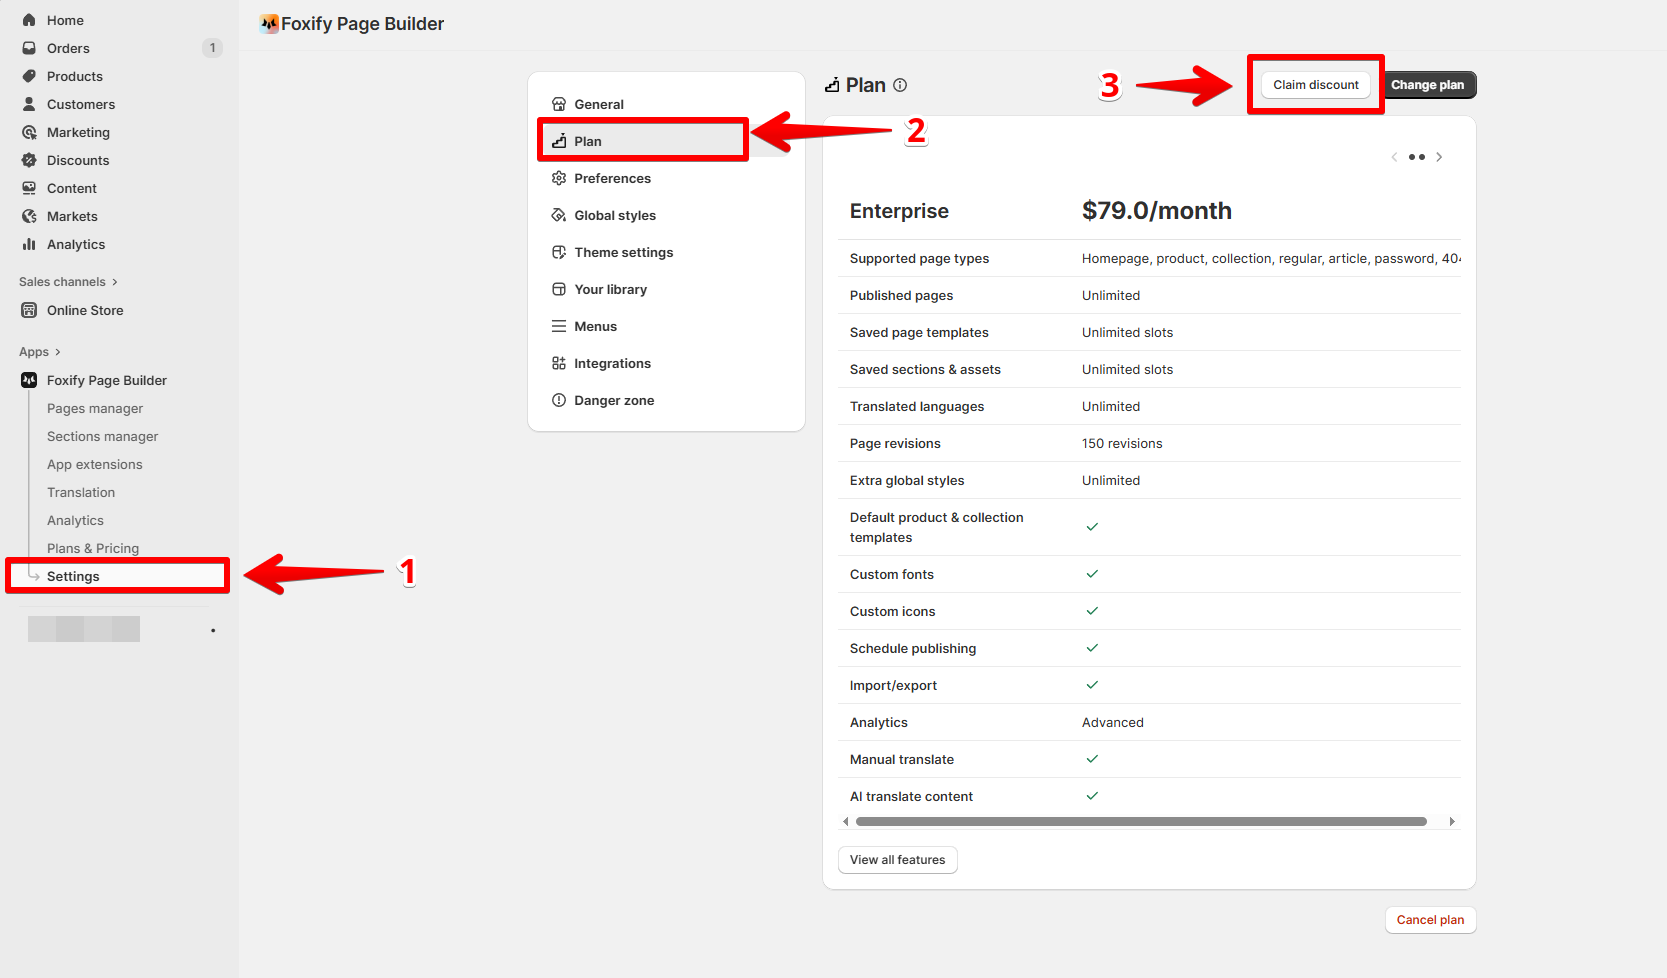Expand the Apps section chevron
The width and height of the screenshot is (1667, 978).
pos(58,352)
